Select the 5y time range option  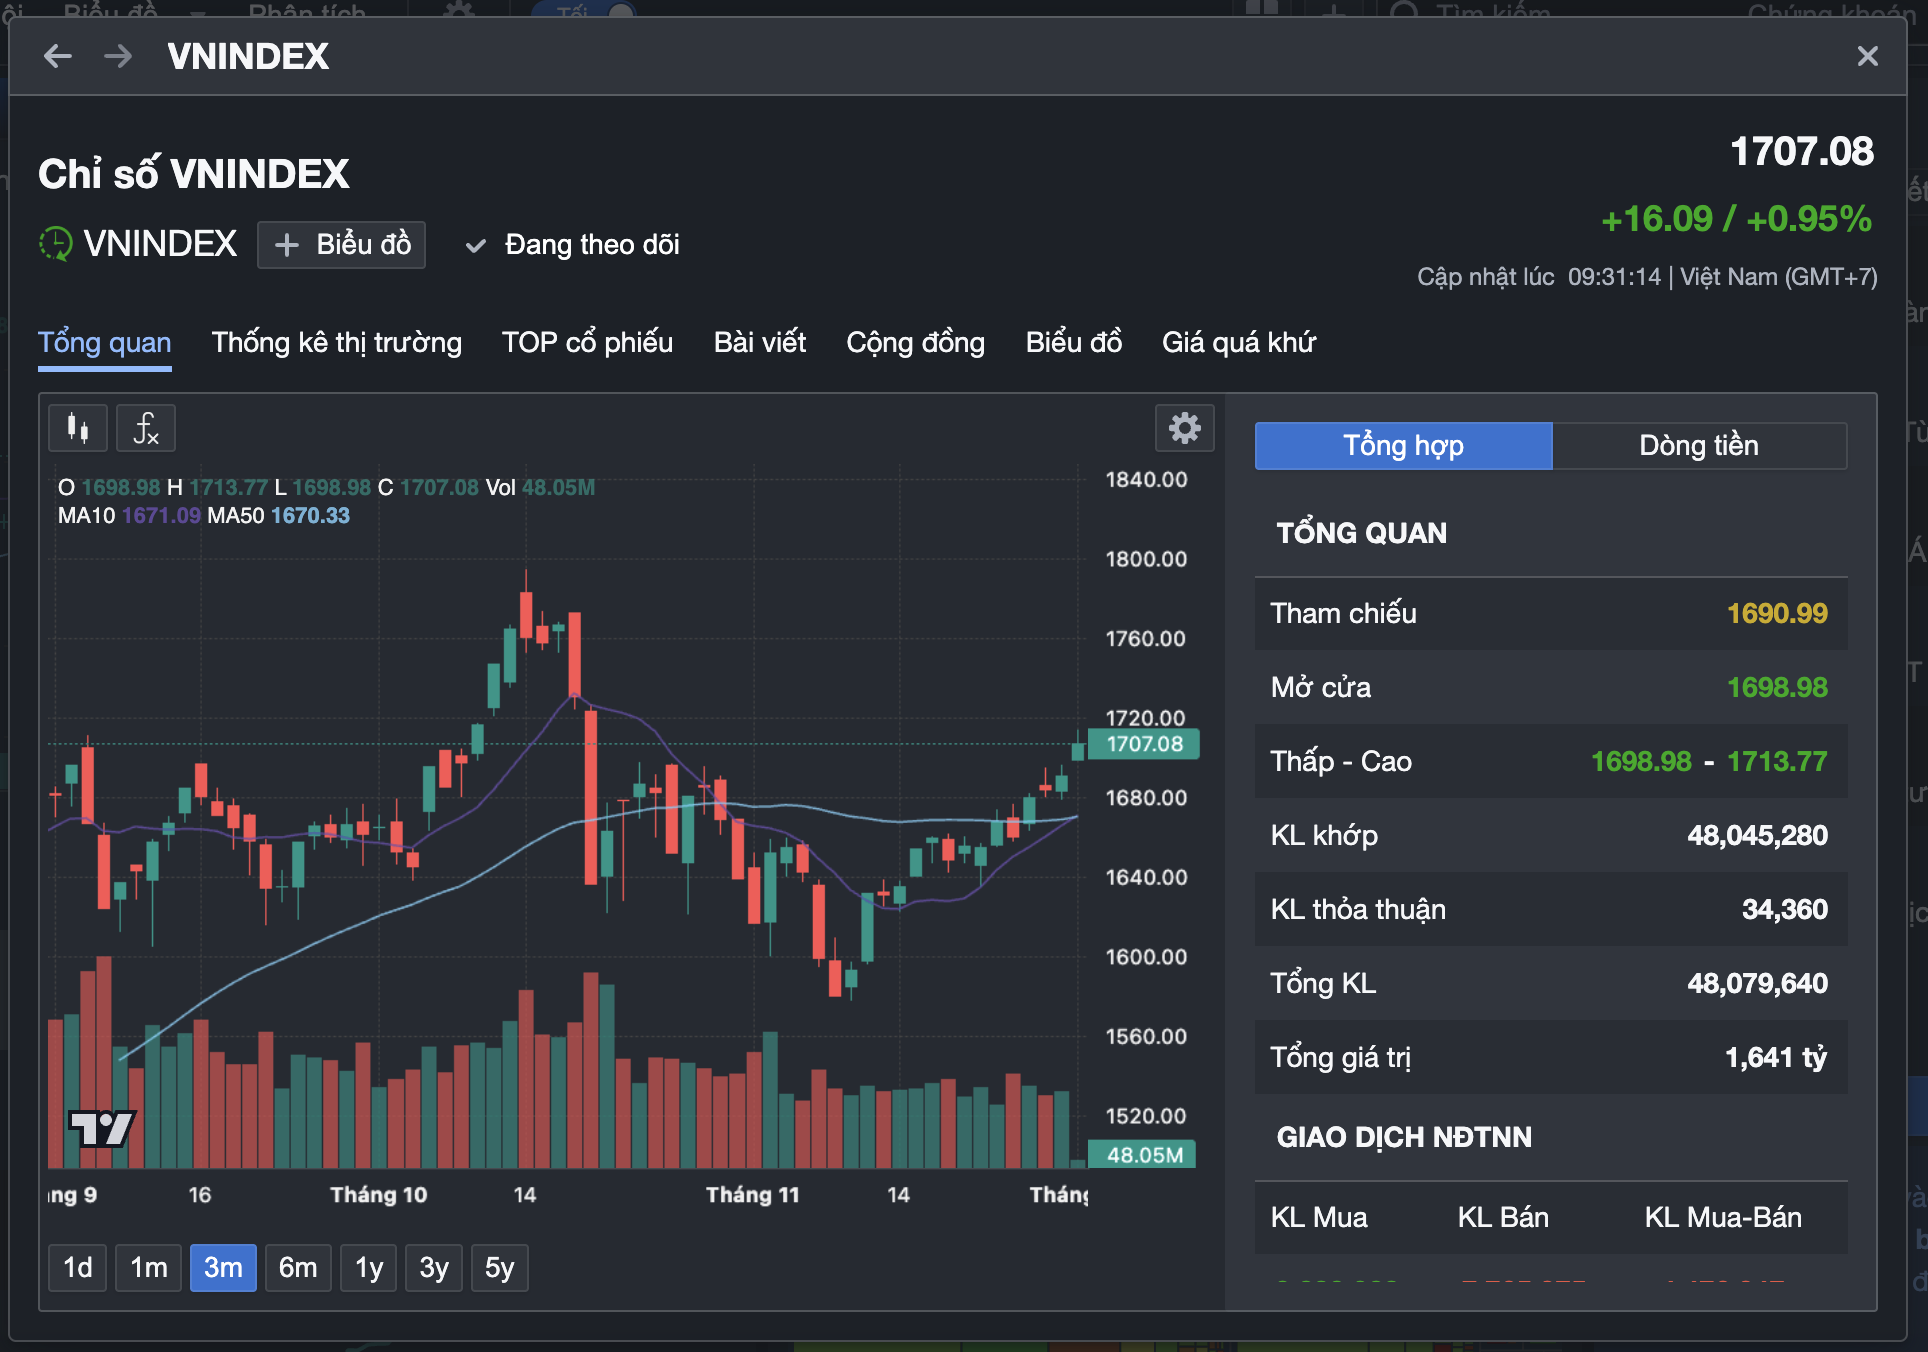coord(499,1267)
